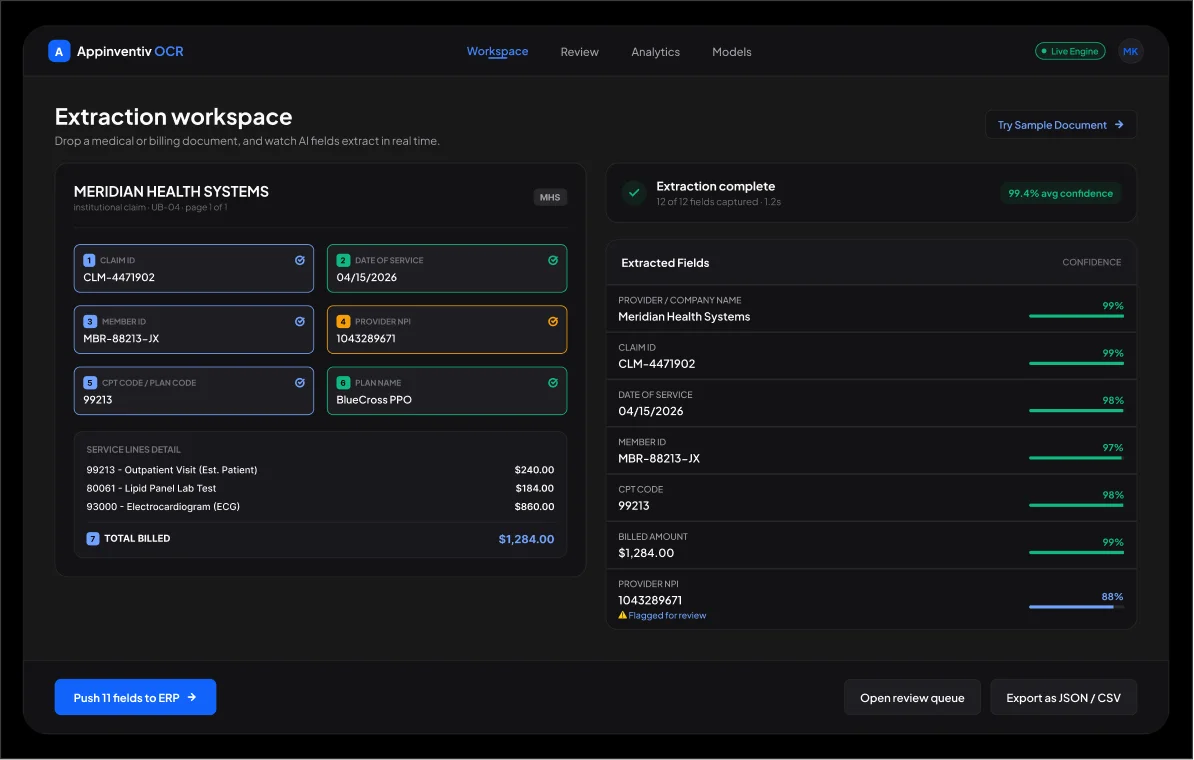Select the Member ID MBR-88213-JX card
The height and width of the screenshot is (760, 1194).
click(x=193, y=330)
